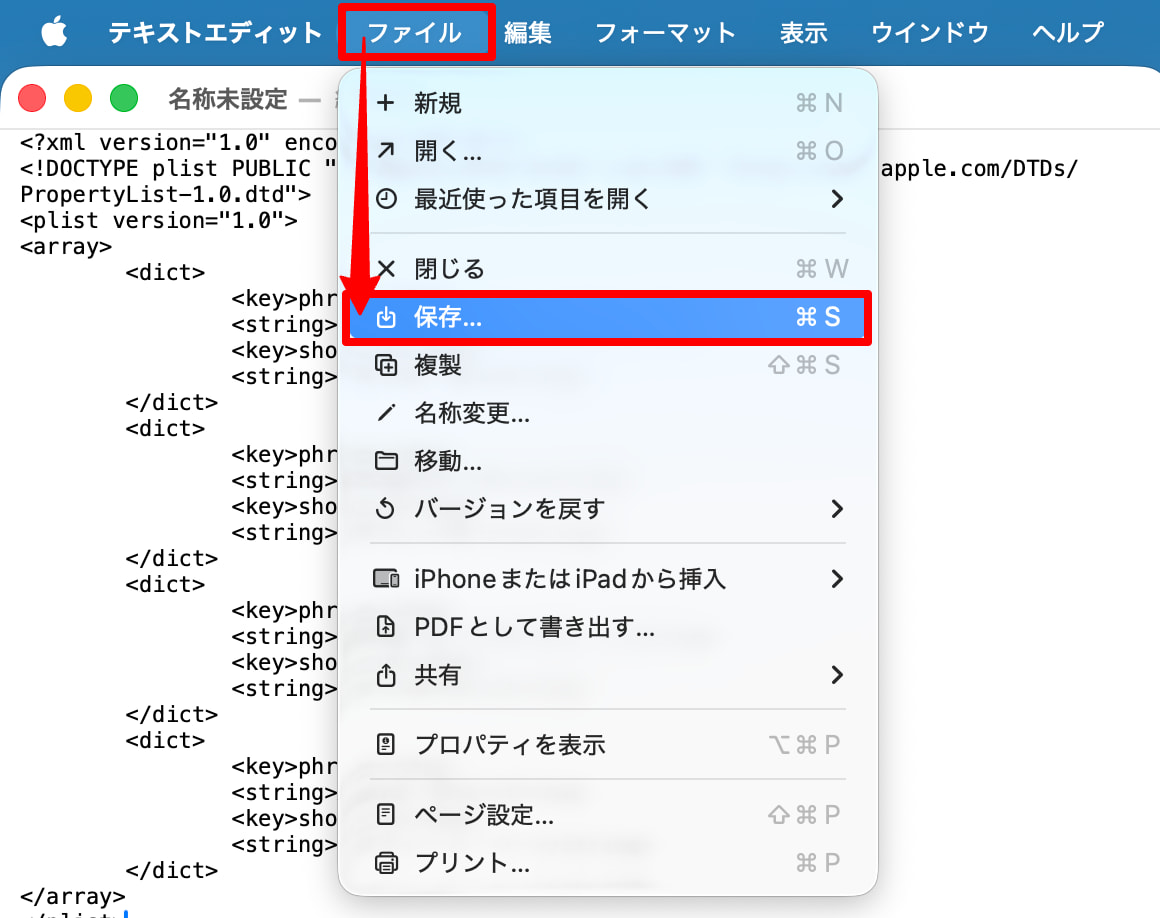Click the apple.com/DTDs/ text
This screenshot has width=1160, height=918.
tap(979, 169)
